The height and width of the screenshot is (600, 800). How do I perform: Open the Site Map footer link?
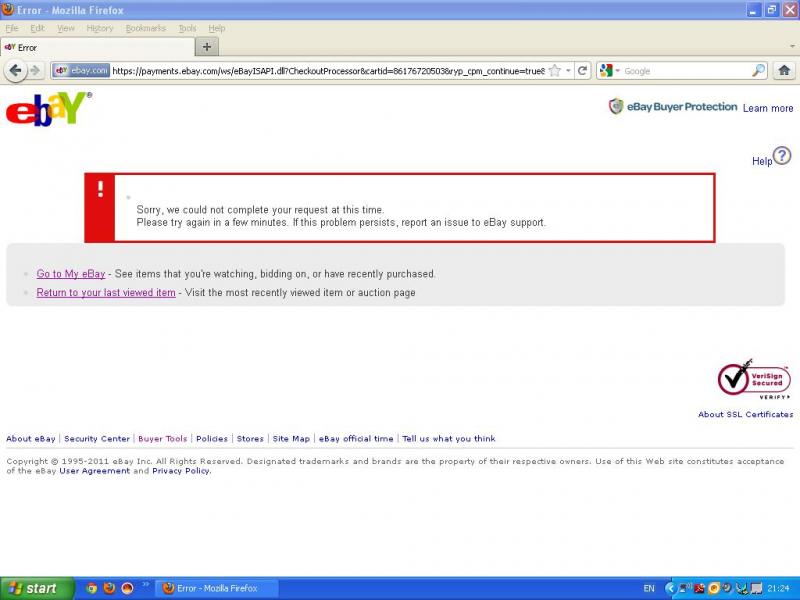(291, 439)
